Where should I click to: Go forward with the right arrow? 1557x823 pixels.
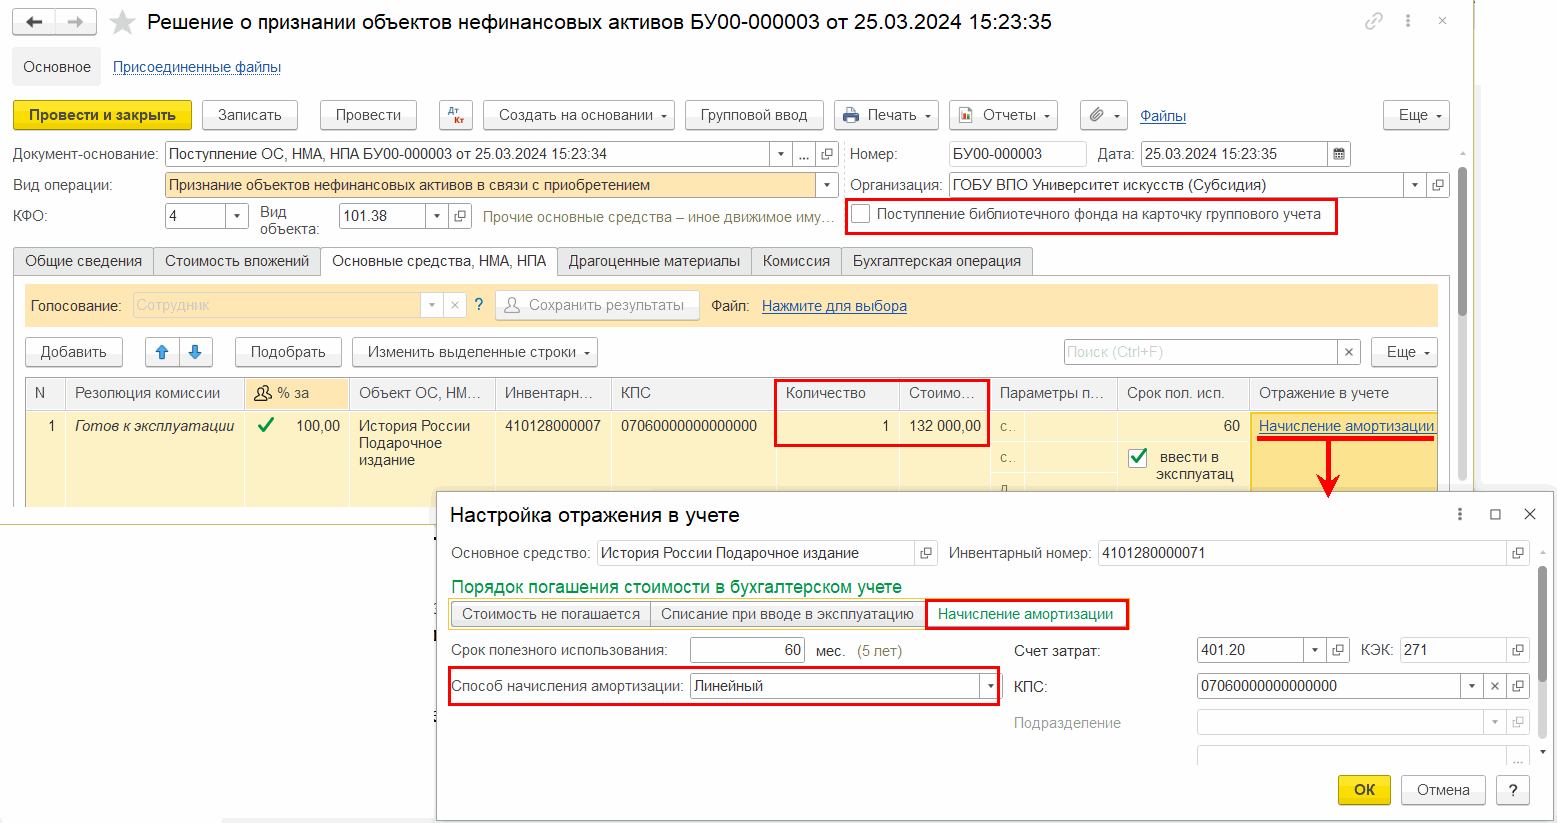pos(76,21)
